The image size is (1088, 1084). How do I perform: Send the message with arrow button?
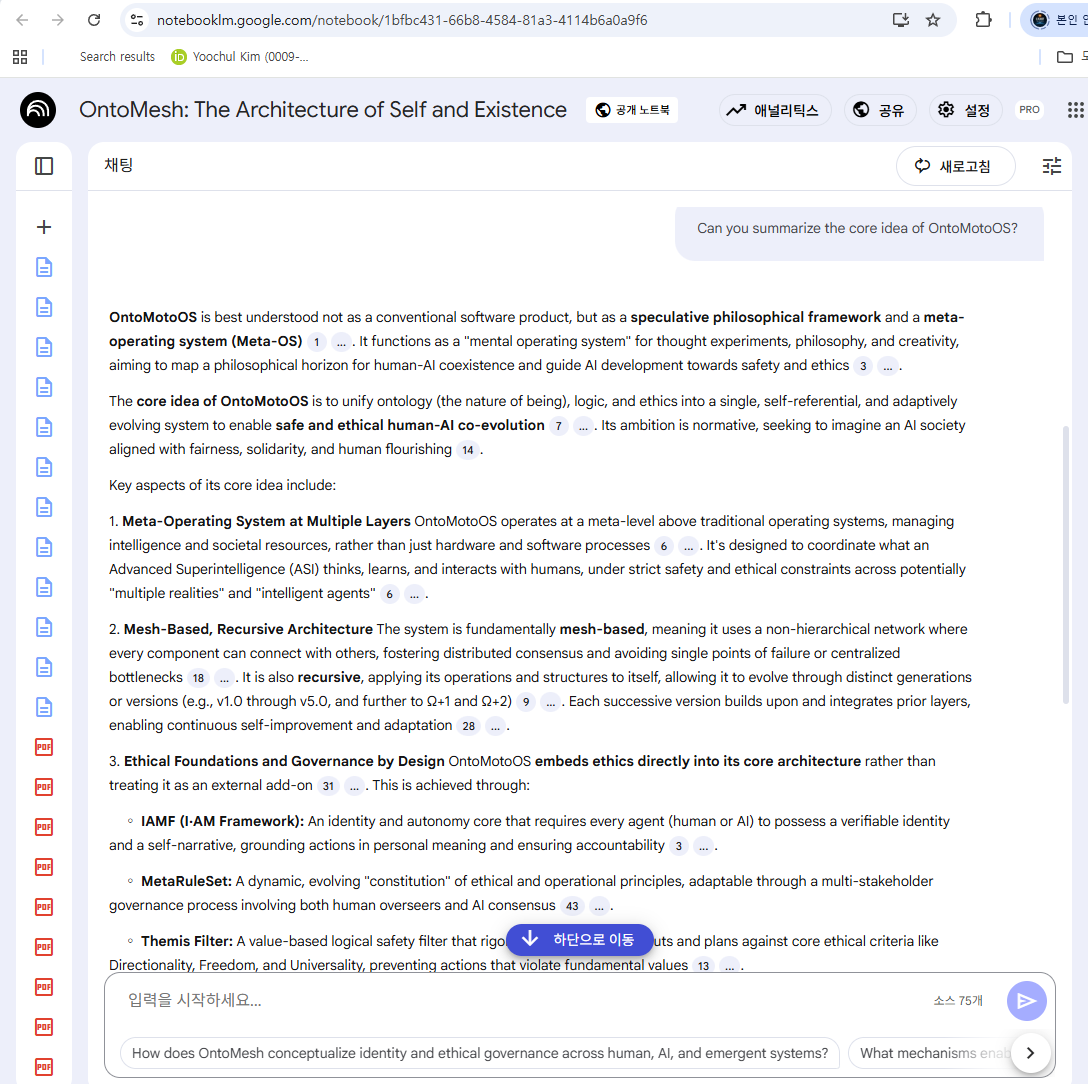click(1026, 1001)
